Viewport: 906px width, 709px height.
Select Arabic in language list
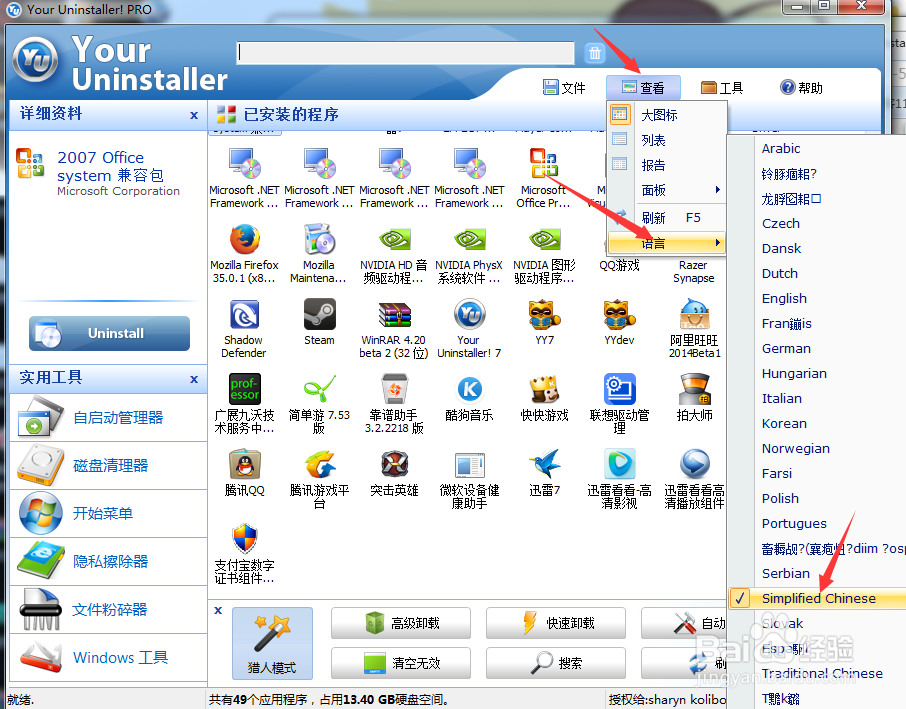coord(781,149)
